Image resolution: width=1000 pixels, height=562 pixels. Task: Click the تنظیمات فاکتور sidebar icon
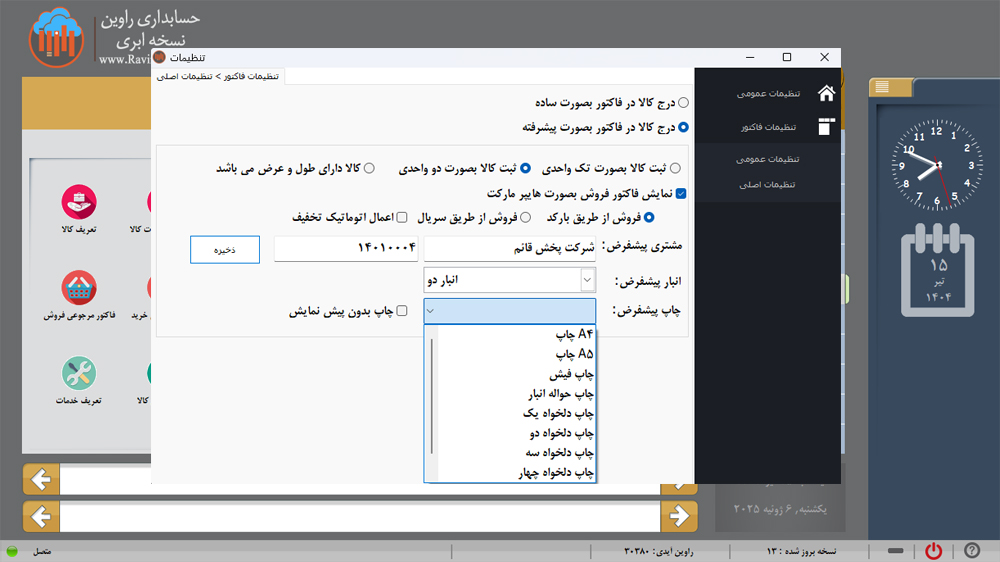pyautogui.click(x=826, y=127)
